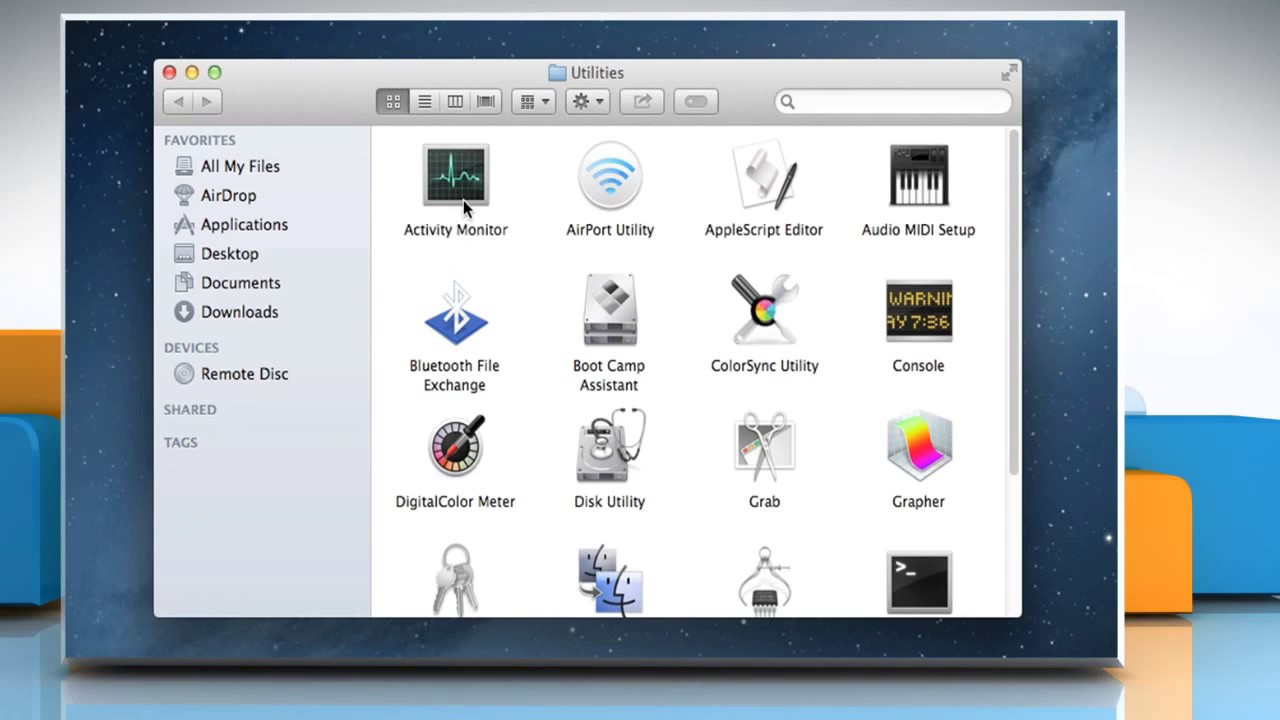This screenshot has height=720, width=1280.
Task: Select the Migration Assistant Finder-faces icon
Action: click(x=610, y=580)
